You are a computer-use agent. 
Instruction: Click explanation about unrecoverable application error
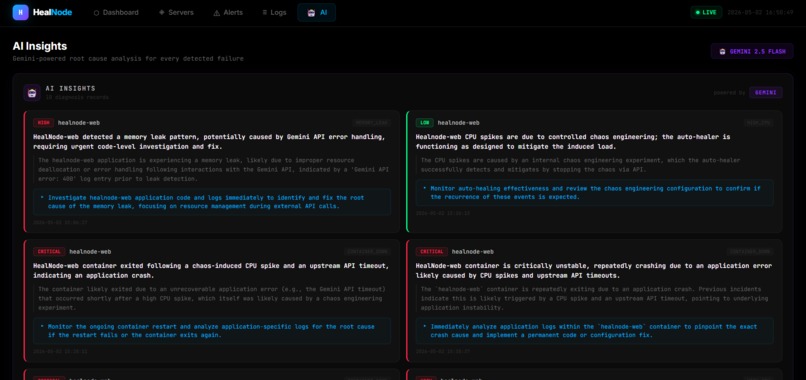pyautogui.click(x=212, y=298)
